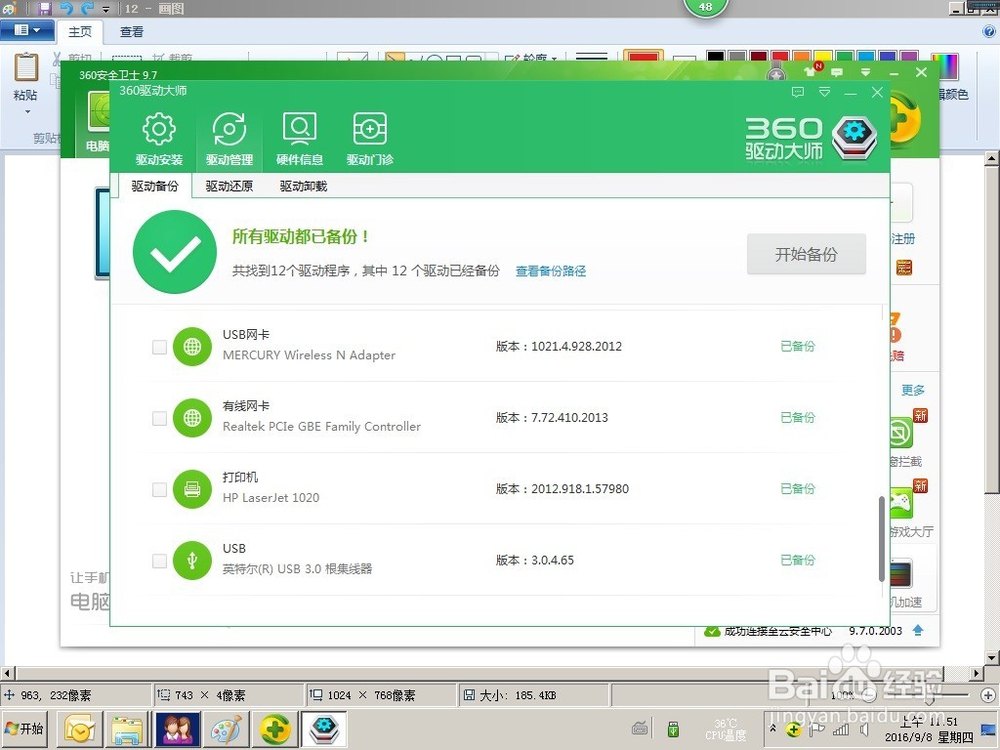Image resolution: width=1000 pixels, height=750 pixels.
Task: Switch to the 驱动还原 tab
Action: click(x=227, y=186)
